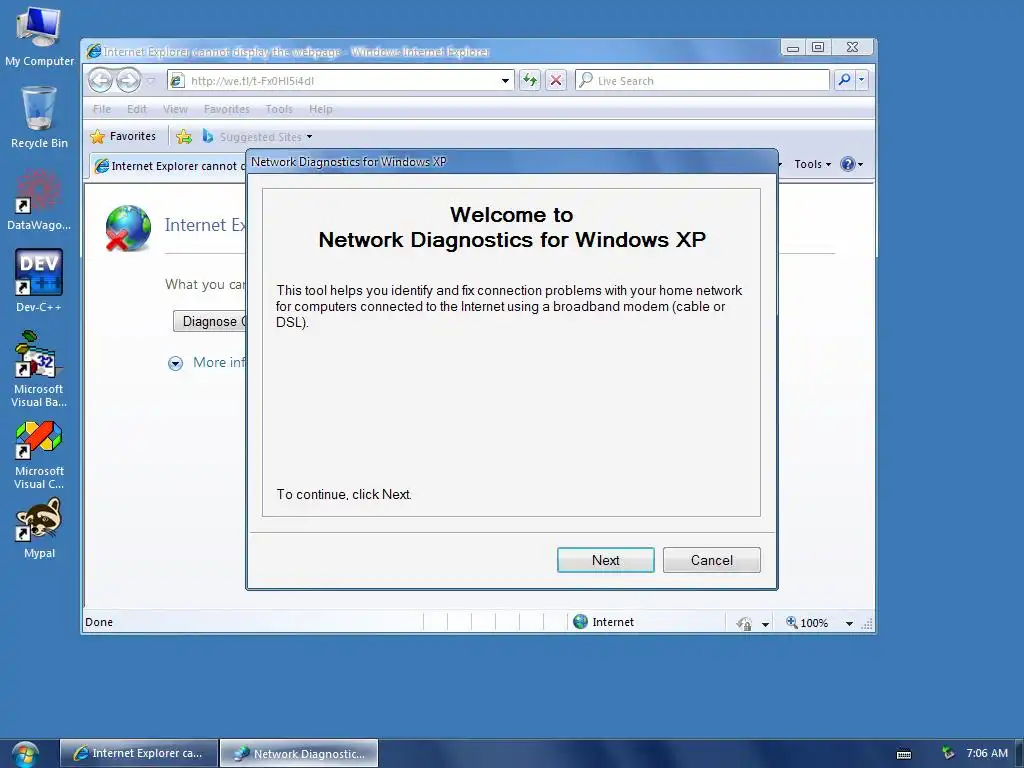Open the Favorites star button
Viewport: 1024px width, 768px height.
[x=123, y=136]
